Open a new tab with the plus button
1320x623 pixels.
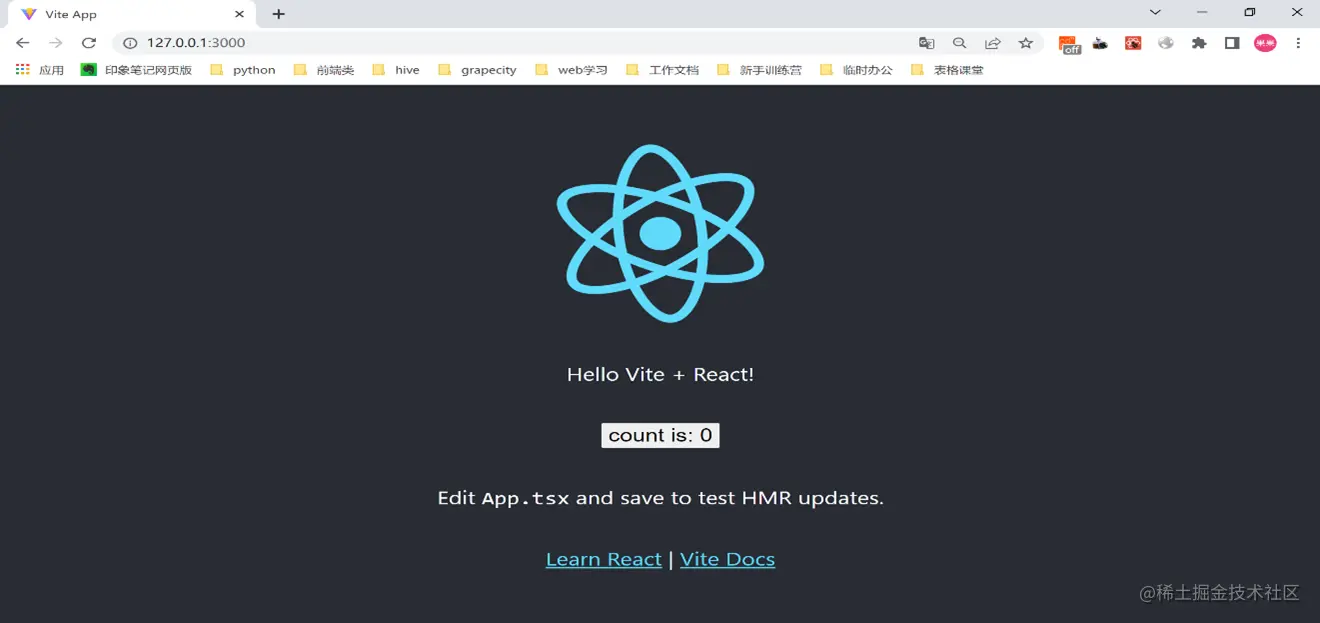click(x=279, y=14)
